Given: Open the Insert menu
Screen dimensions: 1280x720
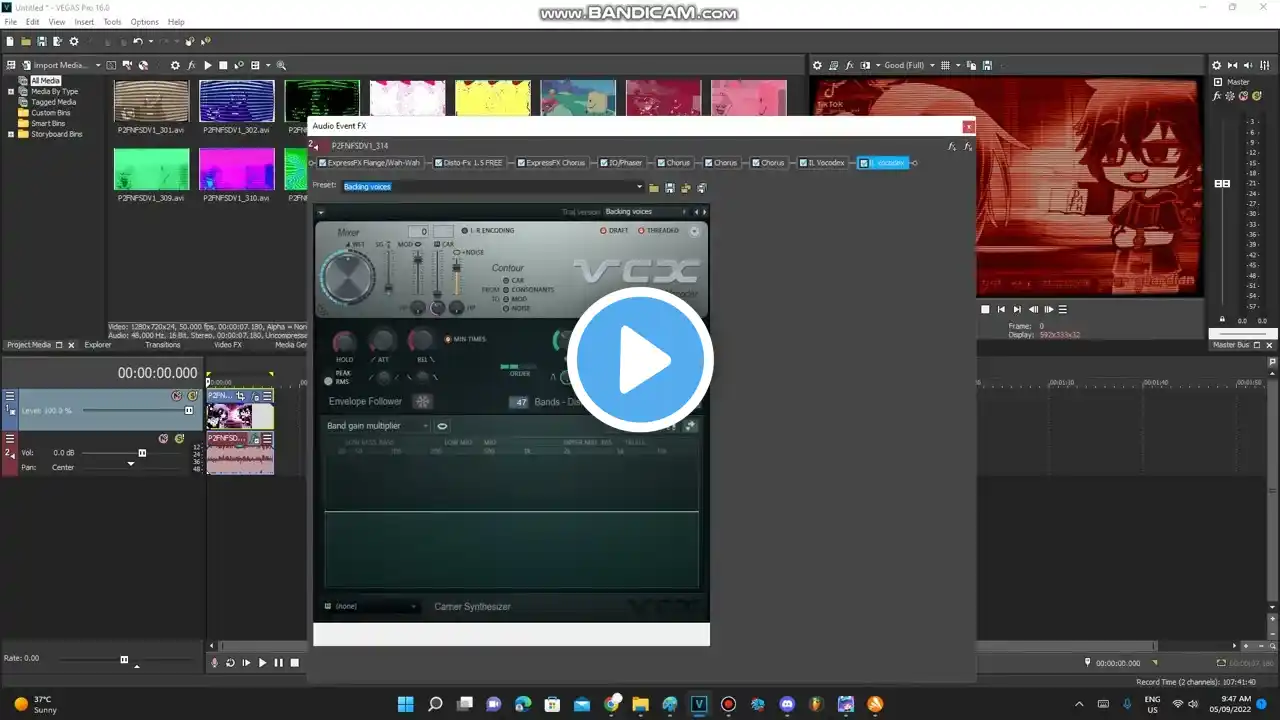Looking at the screenshot, I should tap(84, 22).
